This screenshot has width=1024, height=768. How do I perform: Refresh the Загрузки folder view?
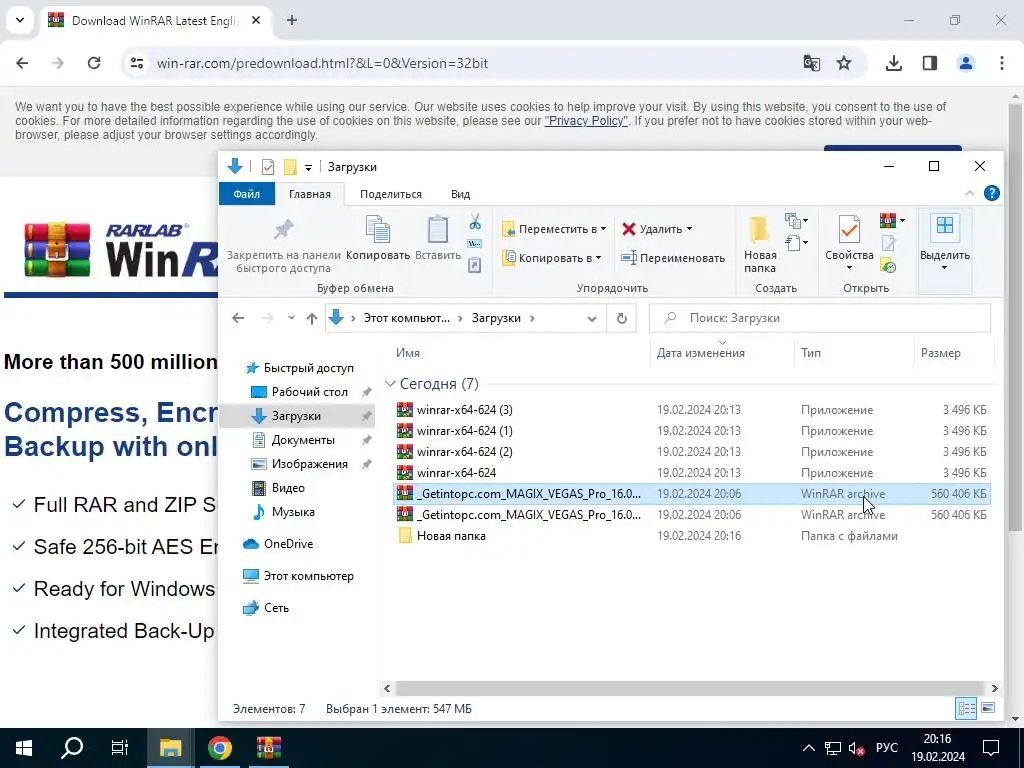click(x=622, y=318)
